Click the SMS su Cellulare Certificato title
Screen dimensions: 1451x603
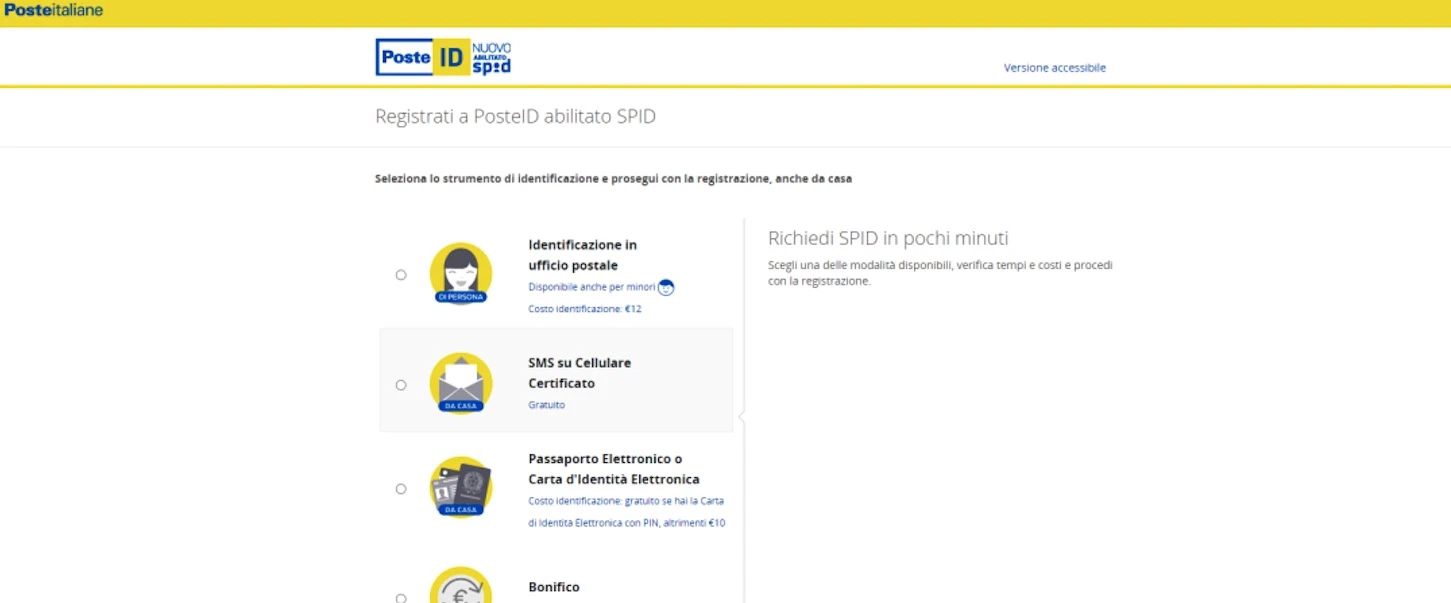[x=580, y=373]
